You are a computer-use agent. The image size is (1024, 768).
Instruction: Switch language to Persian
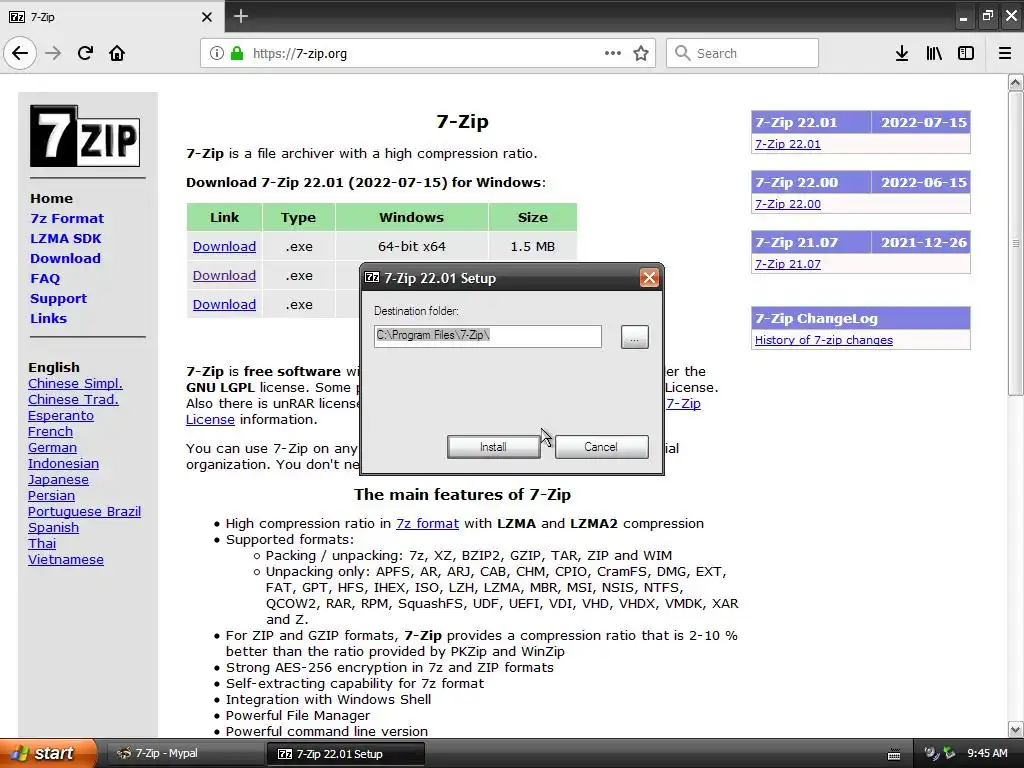[51, 496]
